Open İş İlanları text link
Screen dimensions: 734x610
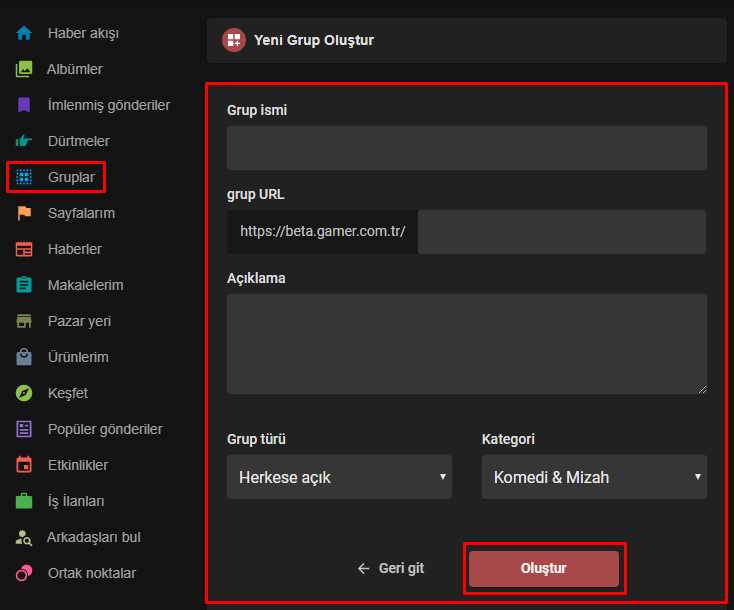click(x=76, y=501)
